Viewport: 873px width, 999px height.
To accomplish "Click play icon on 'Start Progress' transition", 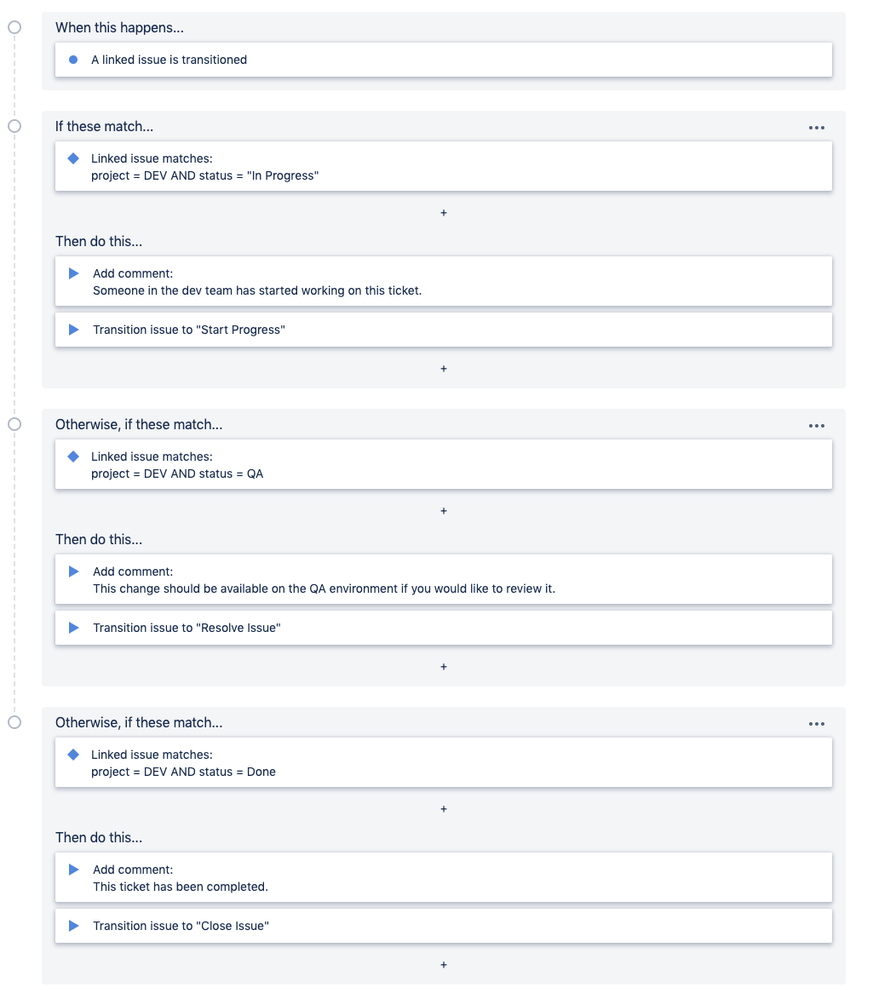I will click(74, 329).
